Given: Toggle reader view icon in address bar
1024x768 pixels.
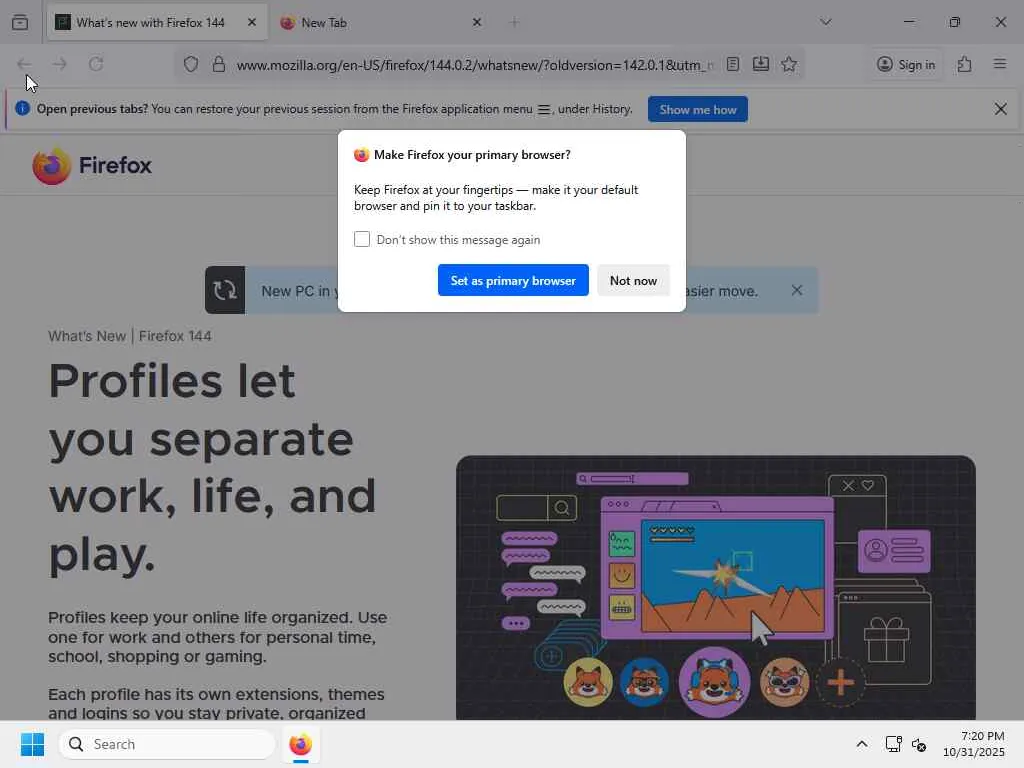Looking at the screenshot, I should tap(733, 64).
